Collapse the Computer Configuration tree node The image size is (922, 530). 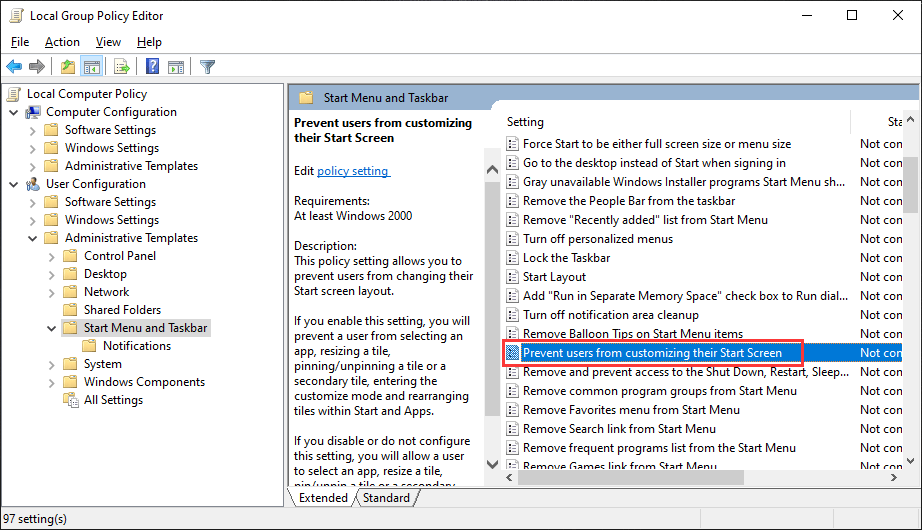(13, 112)
